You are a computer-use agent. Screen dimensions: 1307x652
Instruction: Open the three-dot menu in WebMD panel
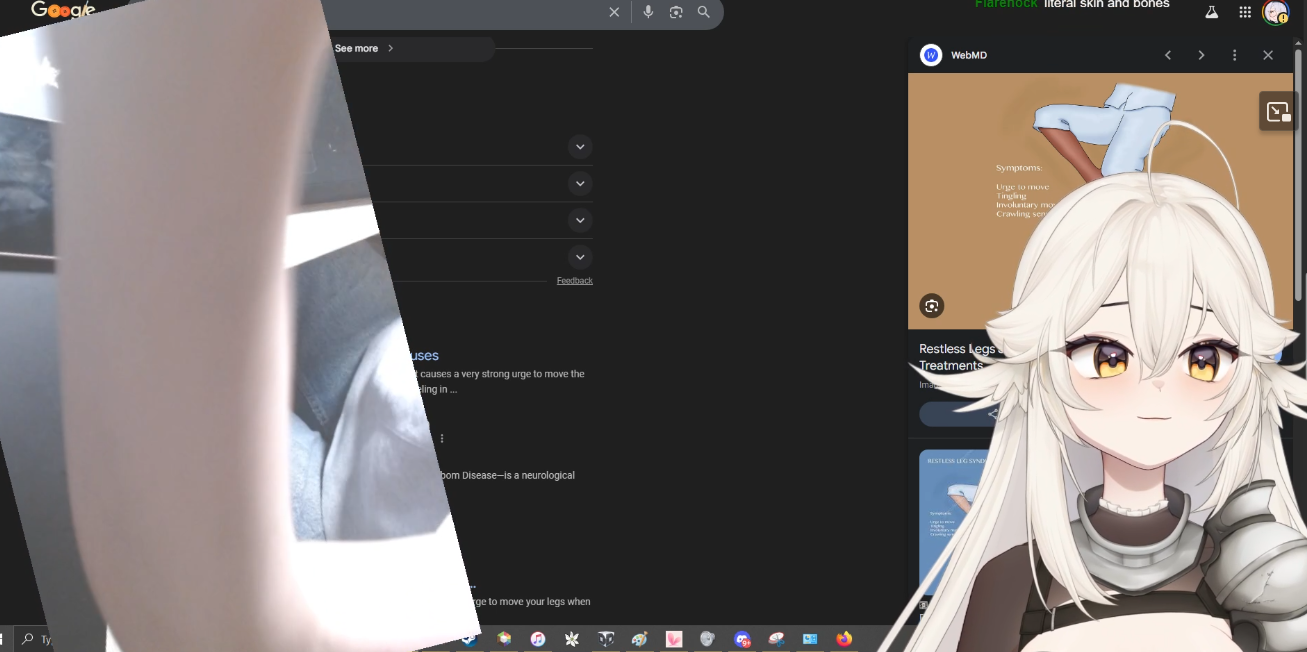[x=1235, y=55]
